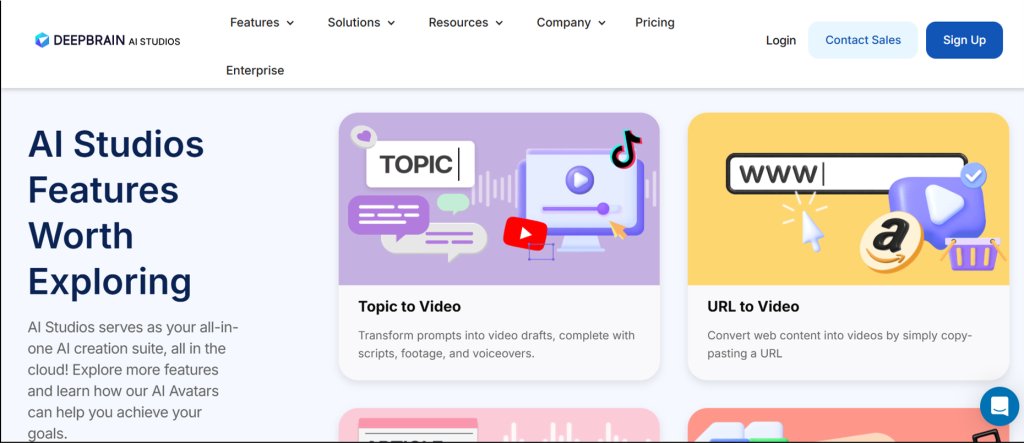
Task: Click the TOPIC text box illustration
Action: pyautogui.click(x=420, y=164)
